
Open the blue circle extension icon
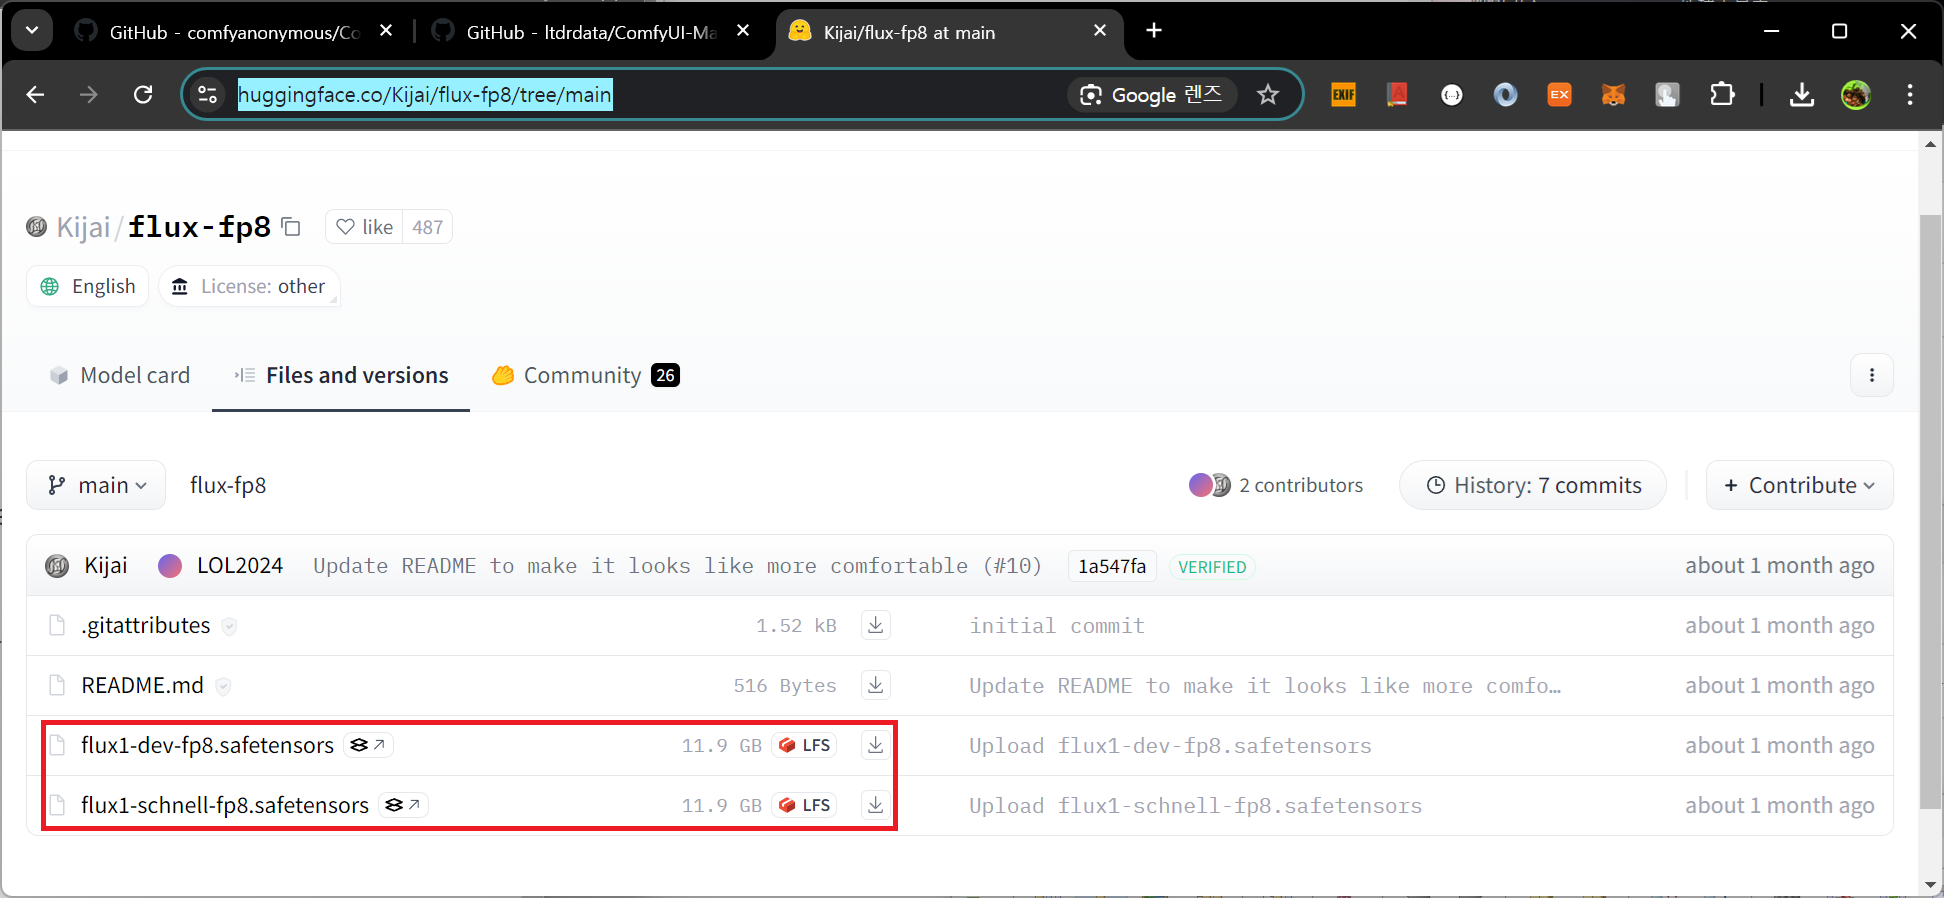[x=1505, y=94]
